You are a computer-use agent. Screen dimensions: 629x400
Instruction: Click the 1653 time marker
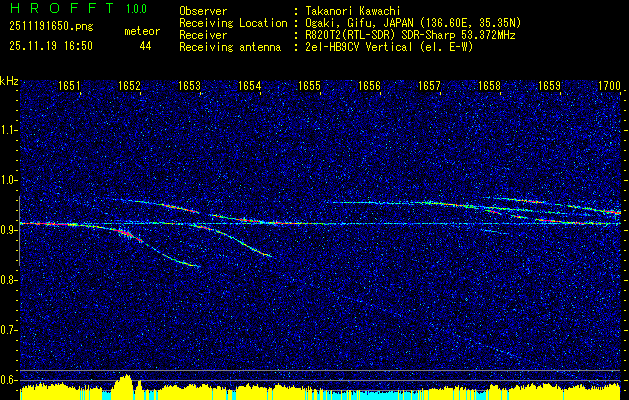coord(189,85)
